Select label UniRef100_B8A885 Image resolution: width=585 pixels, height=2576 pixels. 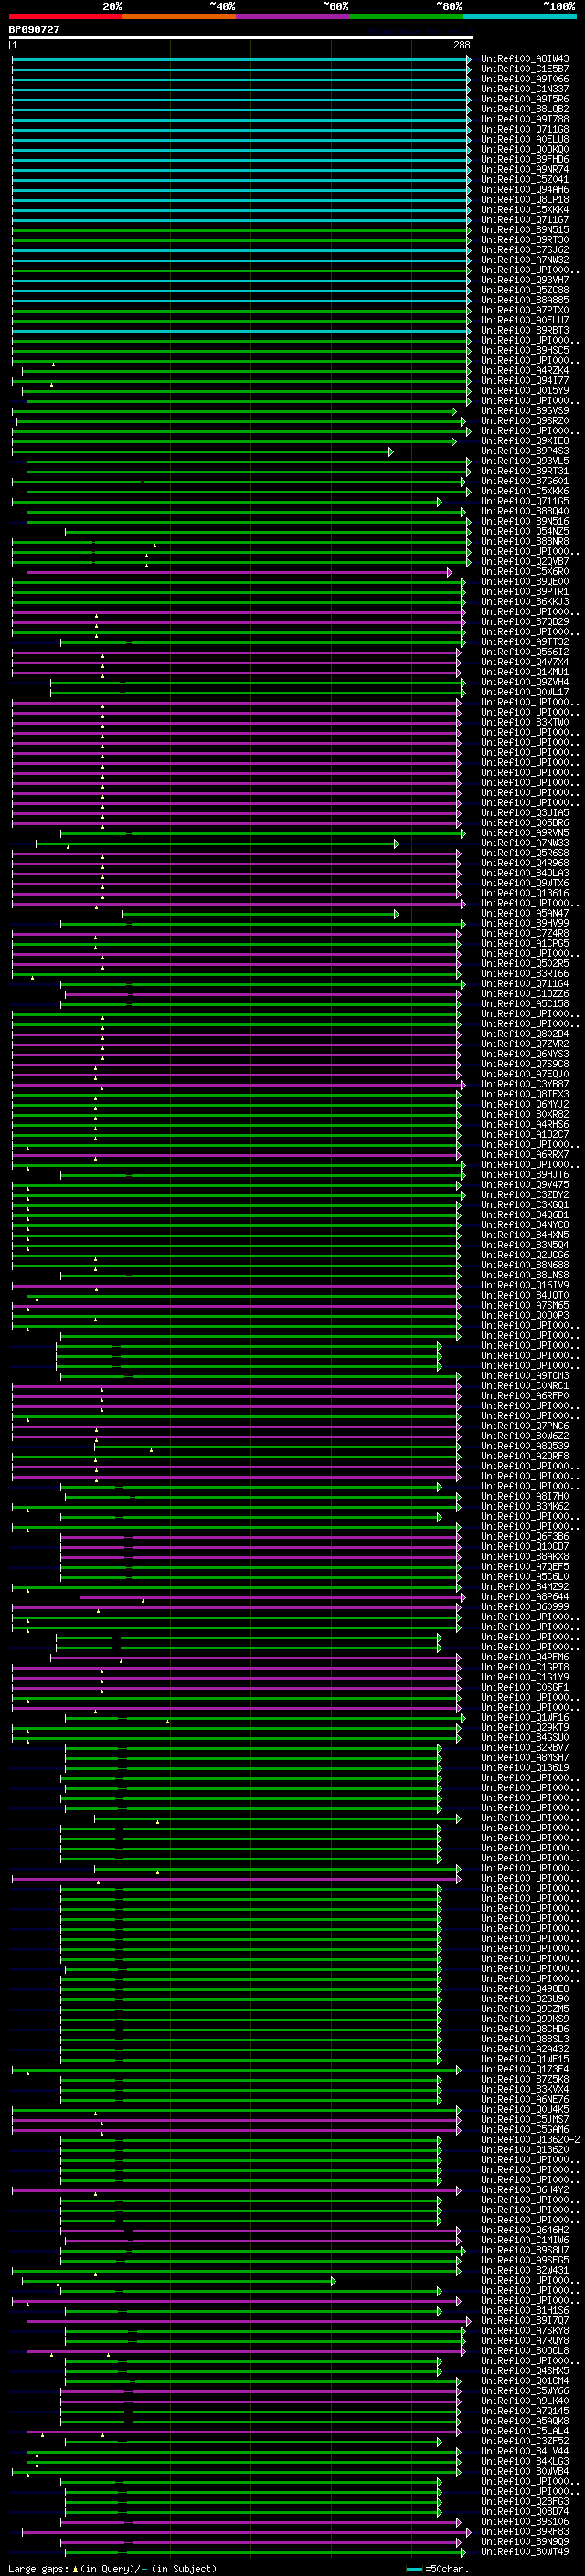pos(524,300)
